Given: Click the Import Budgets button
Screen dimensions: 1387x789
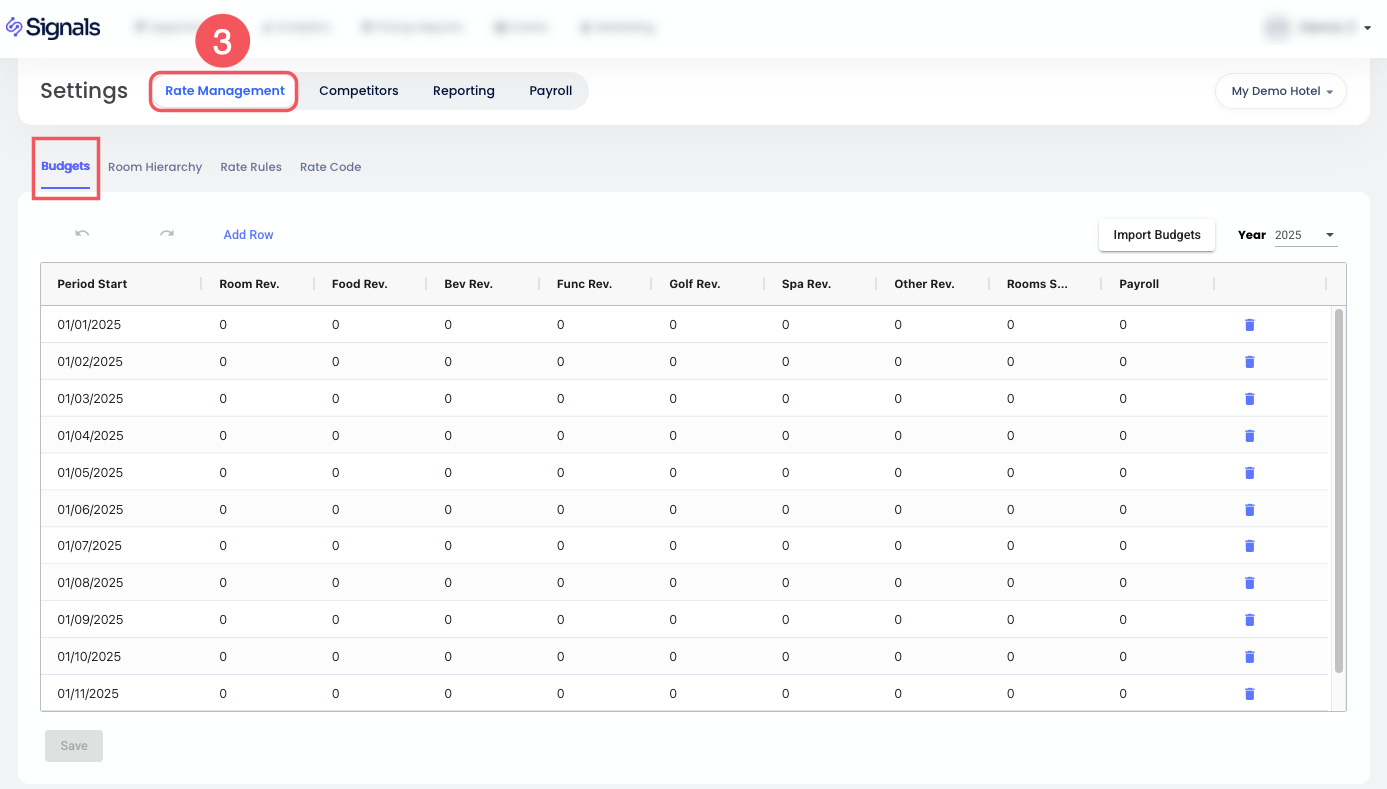Looking at the screenshot, I should click(x=1156, y=235).
